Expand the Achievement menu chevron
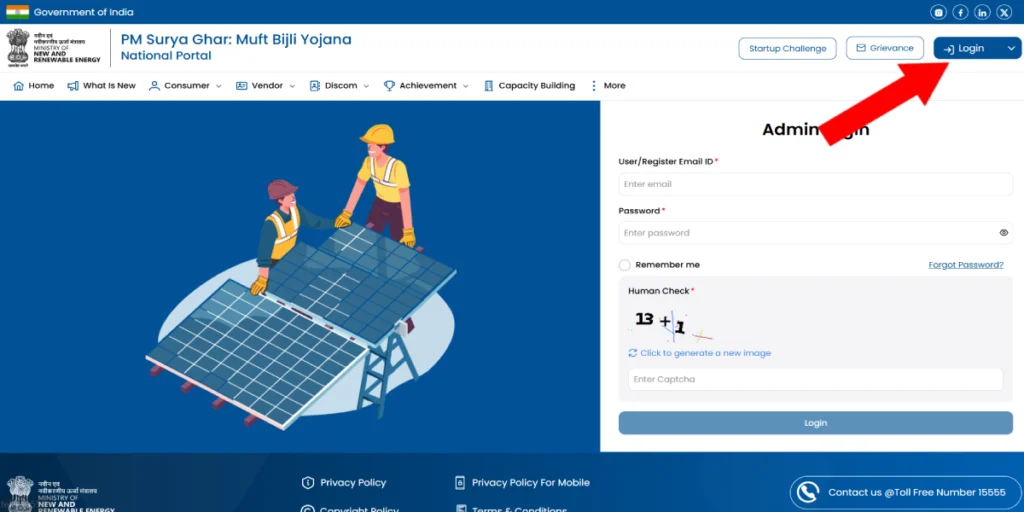This screenshot has height=512, width=1024. point(466,86)
